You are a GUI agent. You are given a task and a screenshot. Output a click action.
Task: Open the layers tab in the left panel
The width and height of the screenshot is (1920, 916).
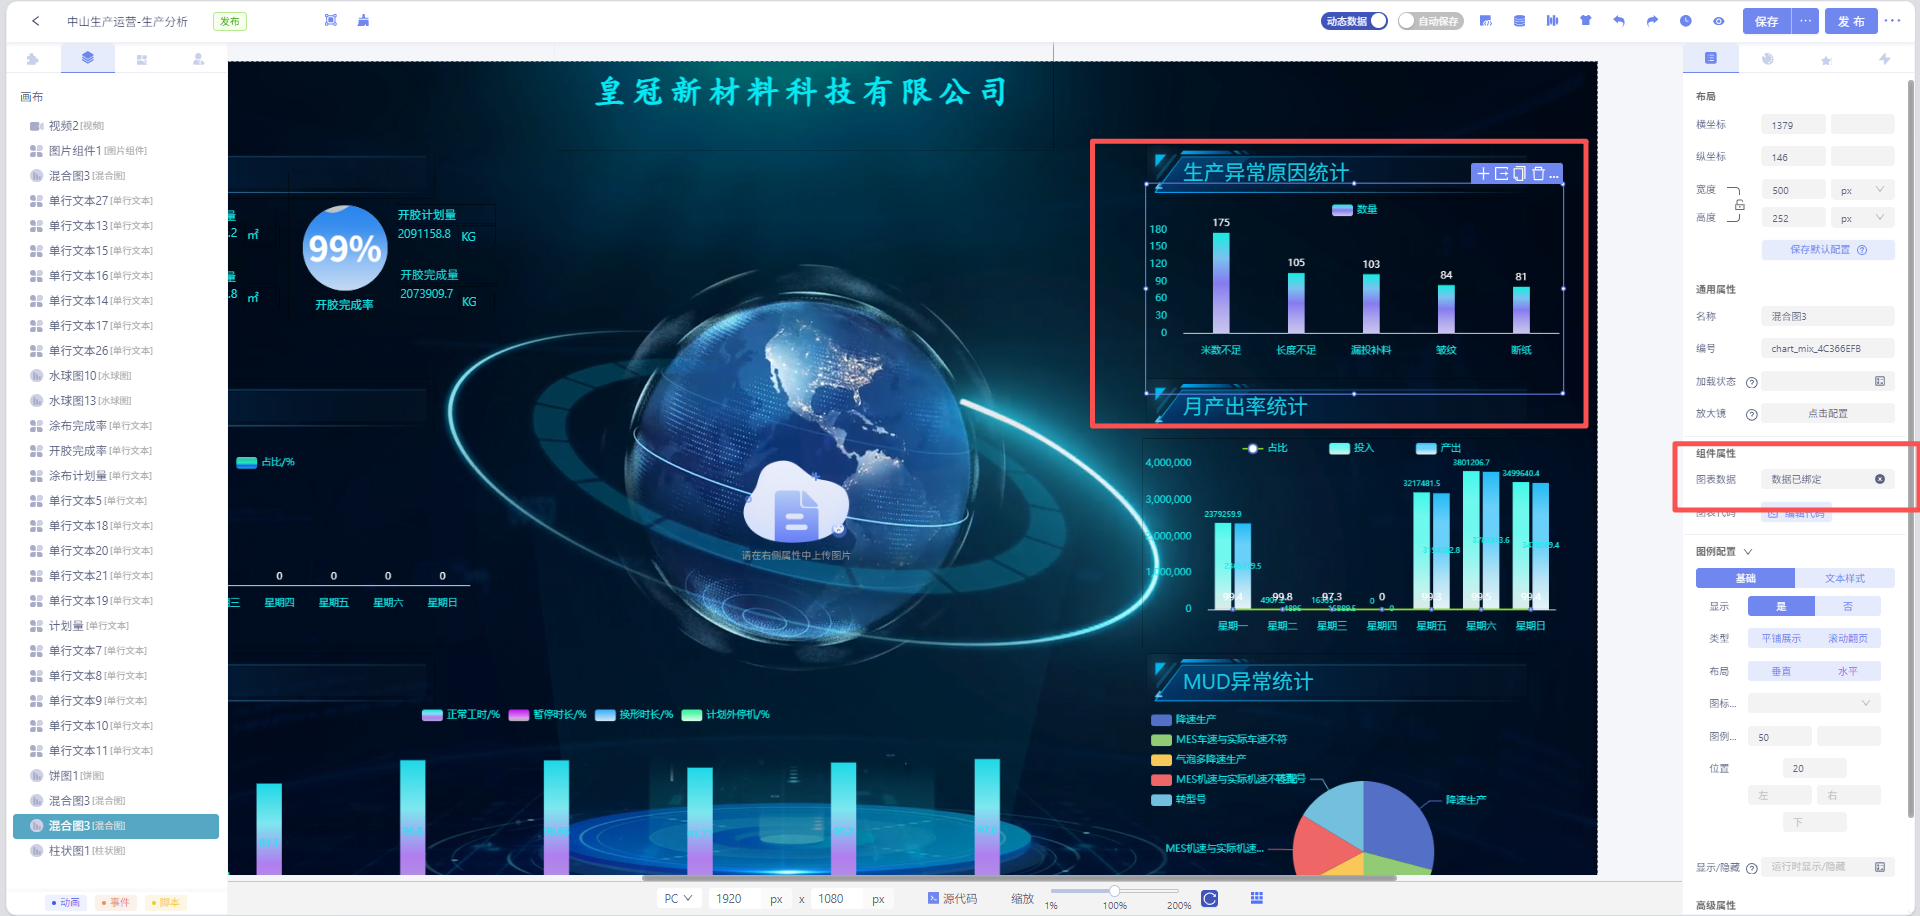point(88,58)
